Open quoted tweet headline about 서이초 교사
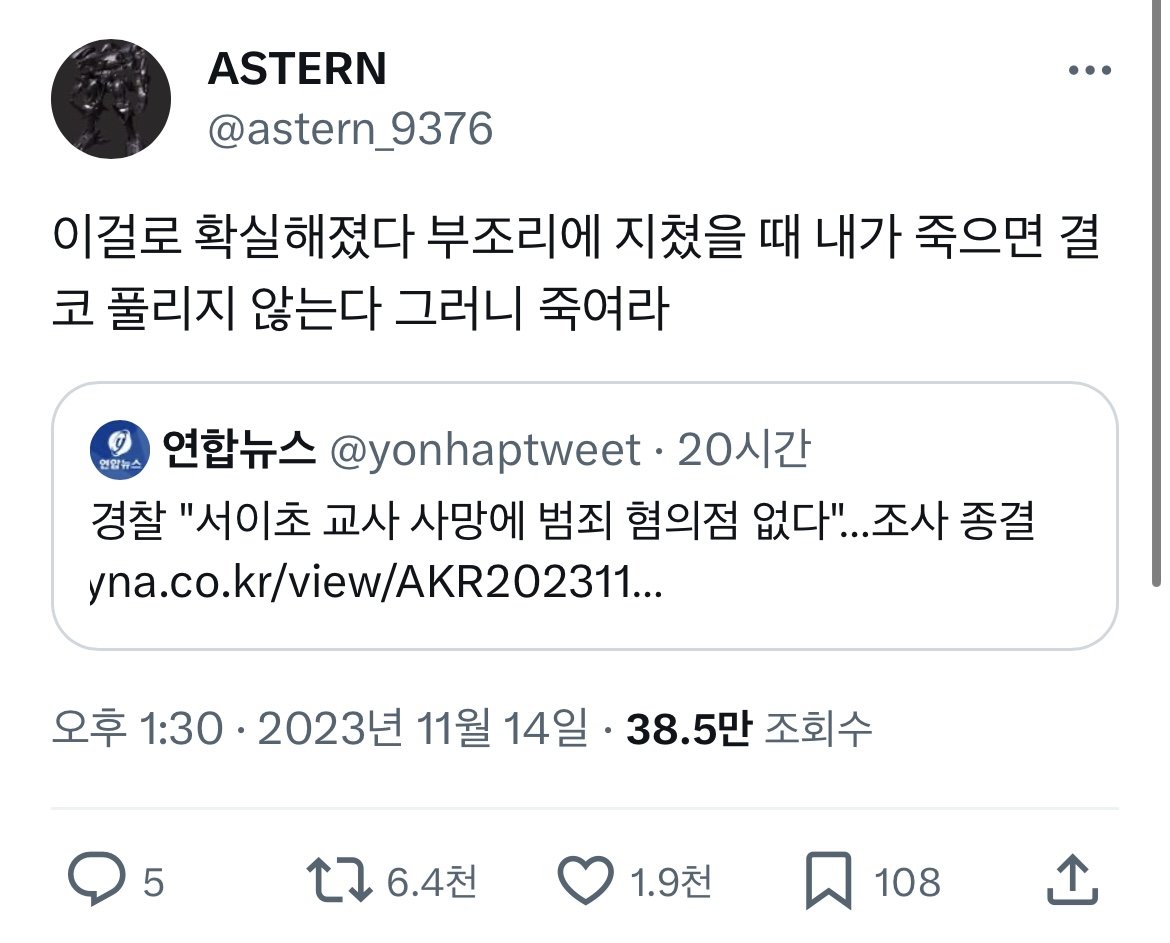The image size is (1170, 943). [x=562, y=520]
